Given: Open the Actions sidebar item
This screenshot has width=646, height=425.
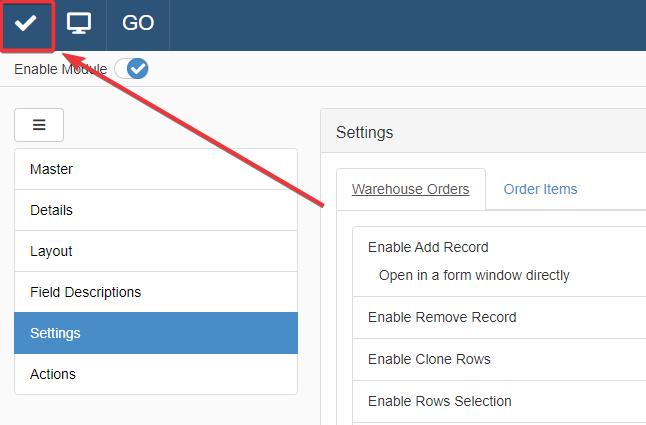Looking at the screenshot, I should pos(156,374).
